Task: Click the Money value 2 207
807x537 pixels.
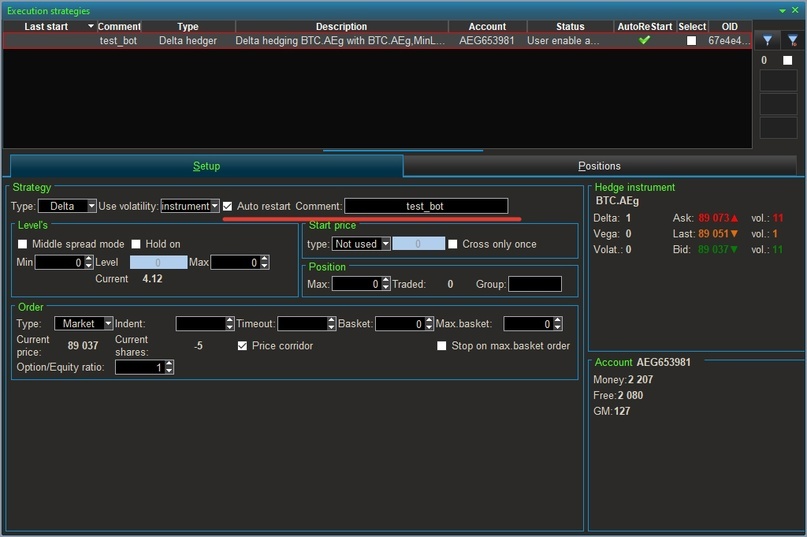Action: pyautogui.click(x=640, y=379)
